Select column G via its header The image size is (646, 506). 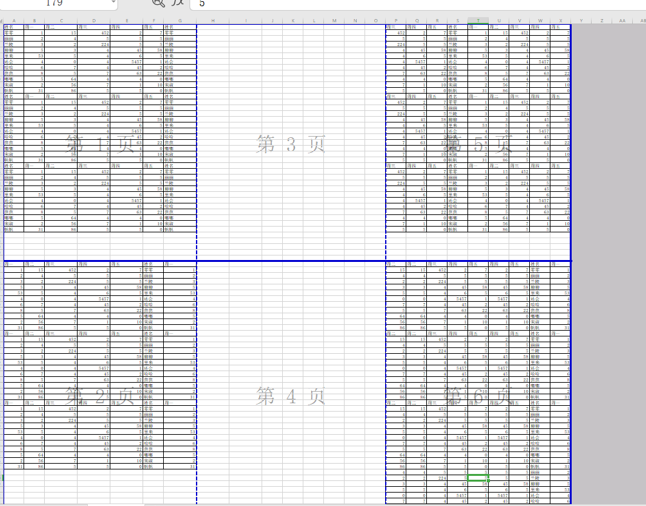(180, 21)
